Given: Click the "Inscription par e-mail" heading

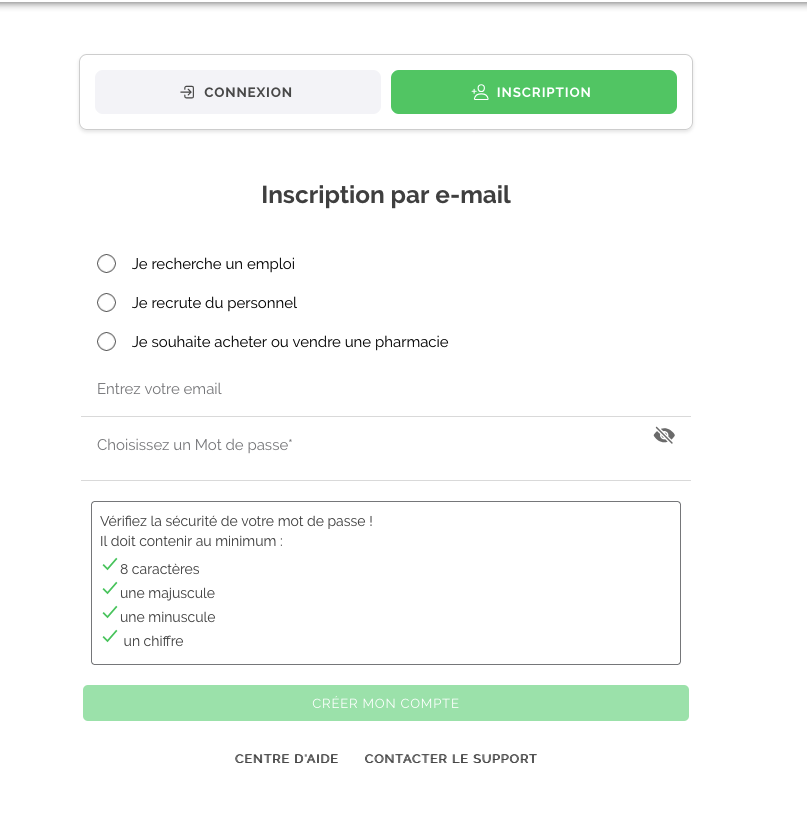Looking at the screenshot, I should coord(386,195).
